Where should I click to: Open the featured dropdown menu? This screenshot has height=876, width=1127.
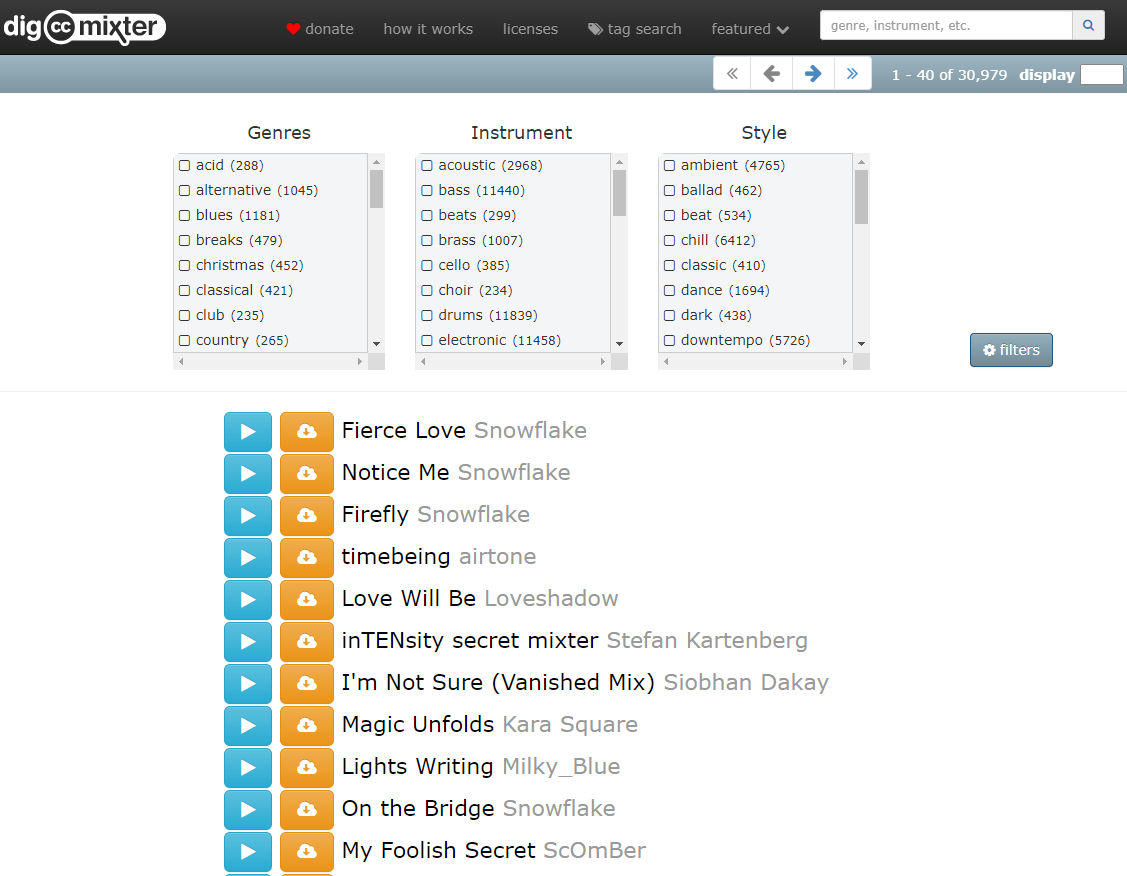[750, 29]
